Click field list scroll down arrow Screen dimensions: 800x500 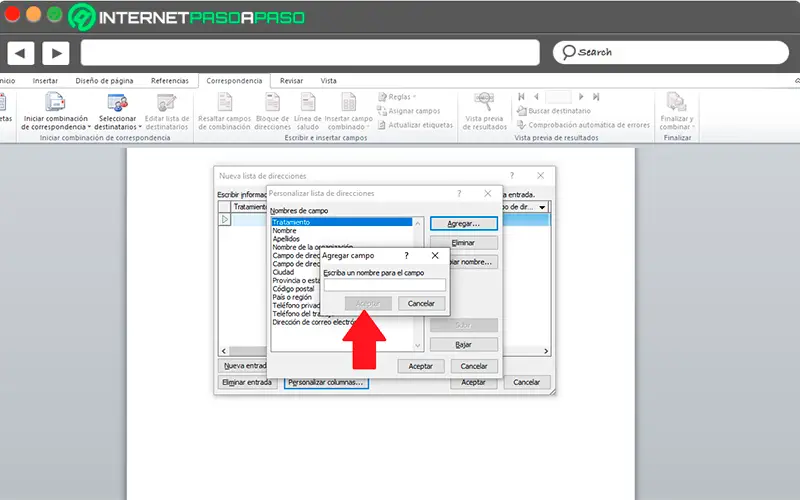(x=418, y=346)
